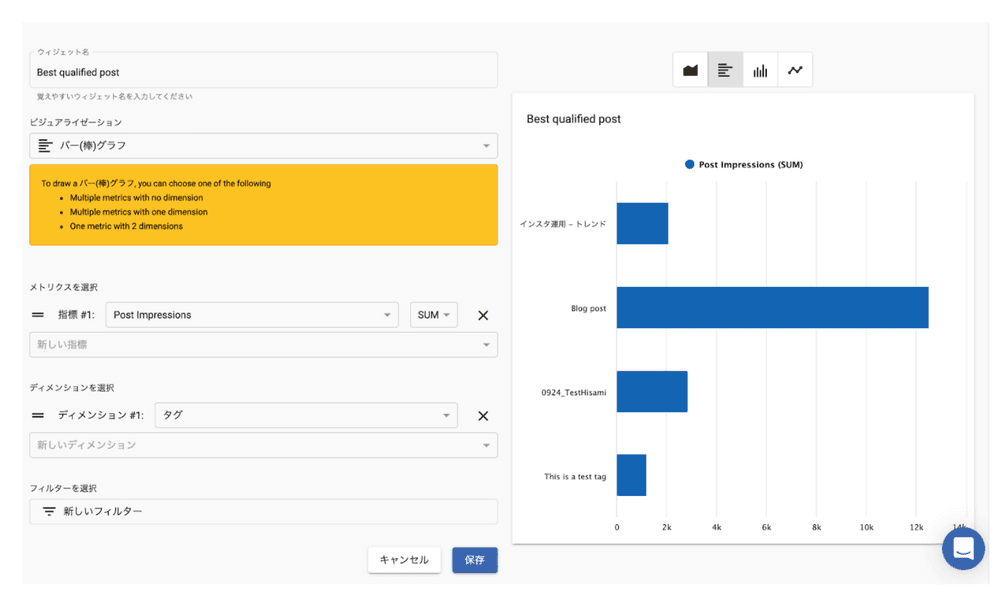The width and height of the screenshot is (1000, 602).
Task: Switch to area chart icon
Action: point(690,71)
